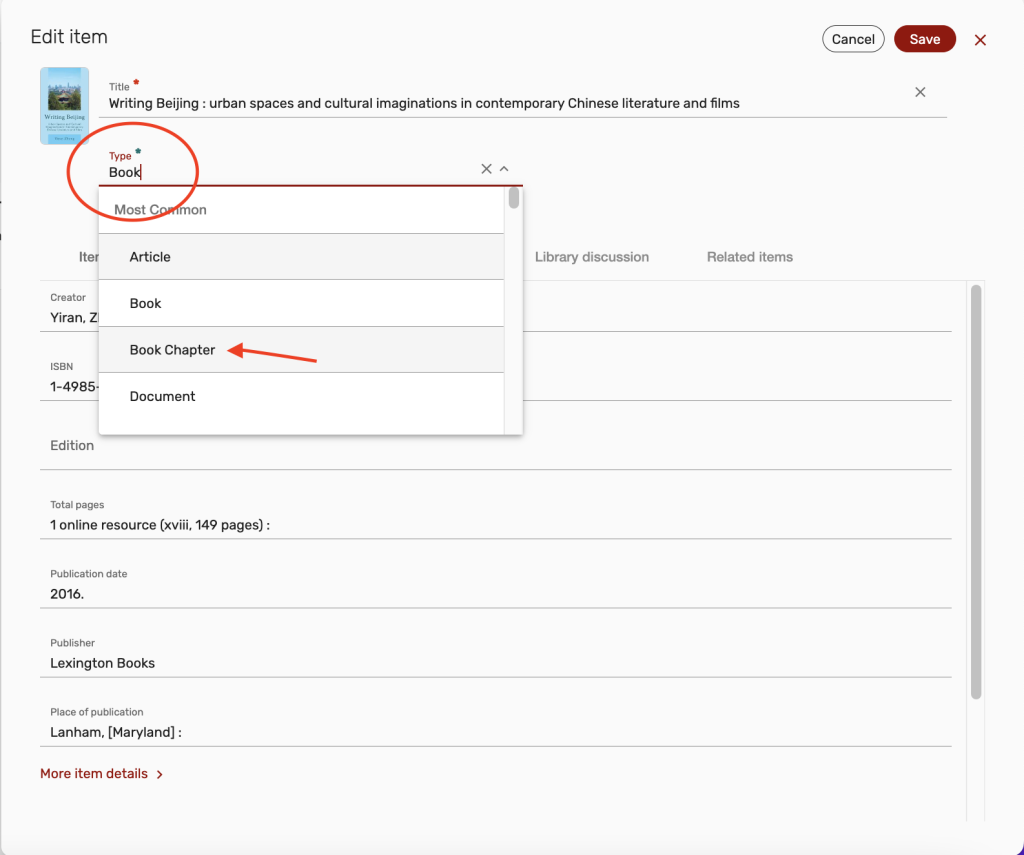Image resolution: width=1024 pixels, height=855 pixels.
Task: Expand More item details
Action: (x=101, y=774)
